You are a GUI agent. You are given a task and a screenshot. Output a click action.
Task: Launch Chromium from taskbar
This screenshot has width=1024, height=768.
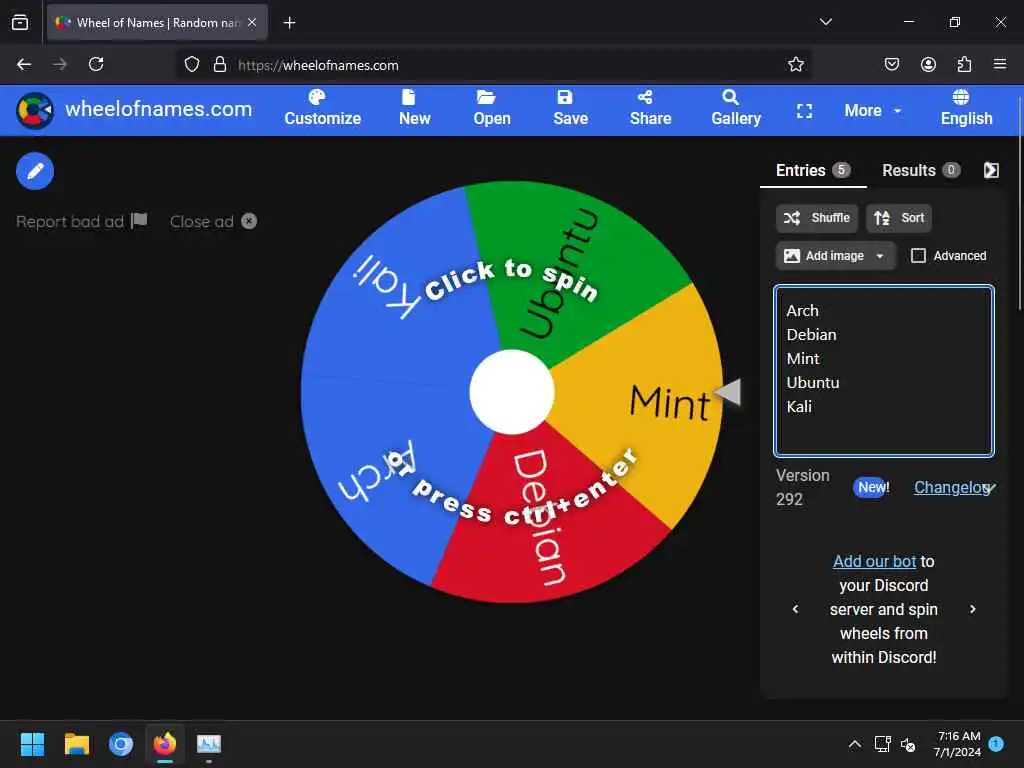pos(121,744)
